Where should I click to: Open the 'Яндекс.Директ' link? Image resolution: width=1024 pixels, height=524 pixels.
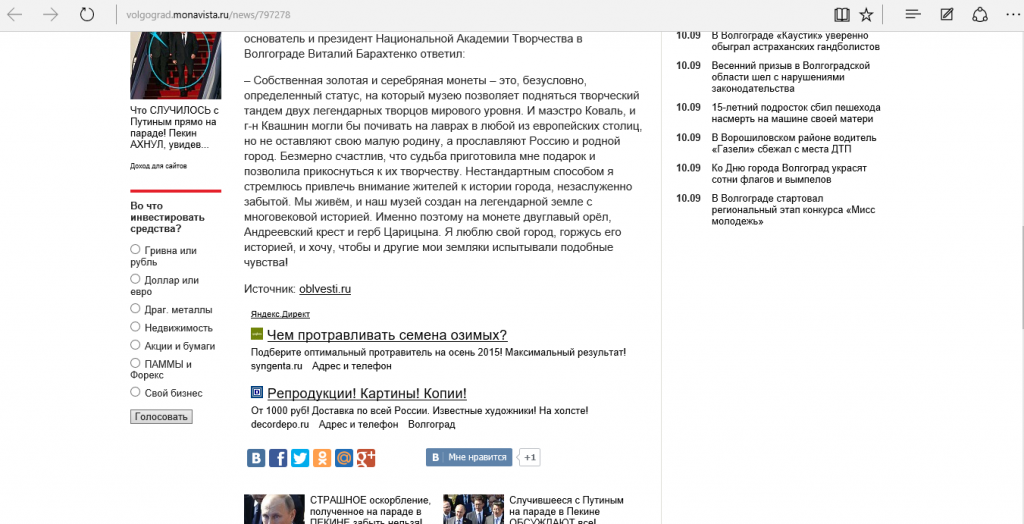click(x=280, y=314)
